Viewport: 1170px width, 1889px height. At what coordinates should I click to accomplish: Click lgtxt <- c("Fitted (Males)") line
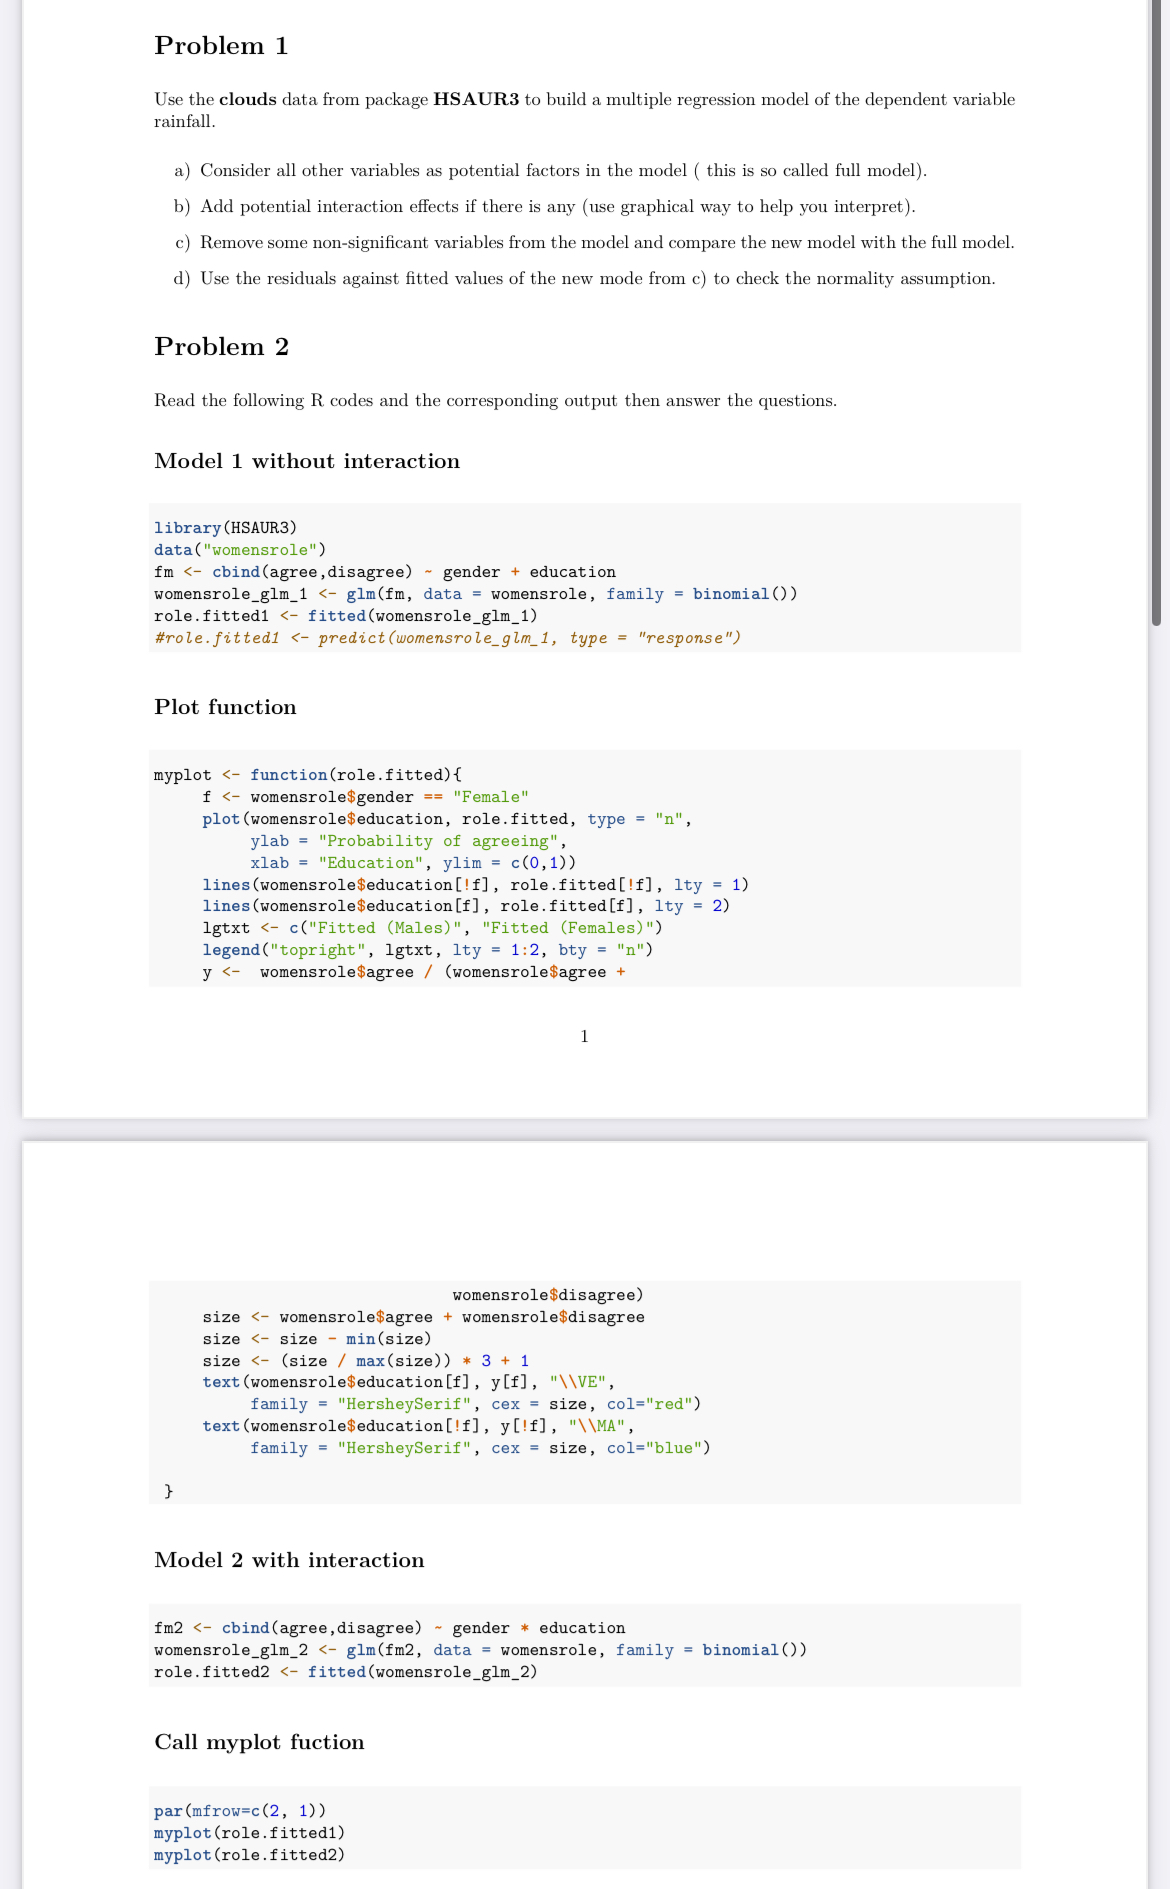click(433, 928)
